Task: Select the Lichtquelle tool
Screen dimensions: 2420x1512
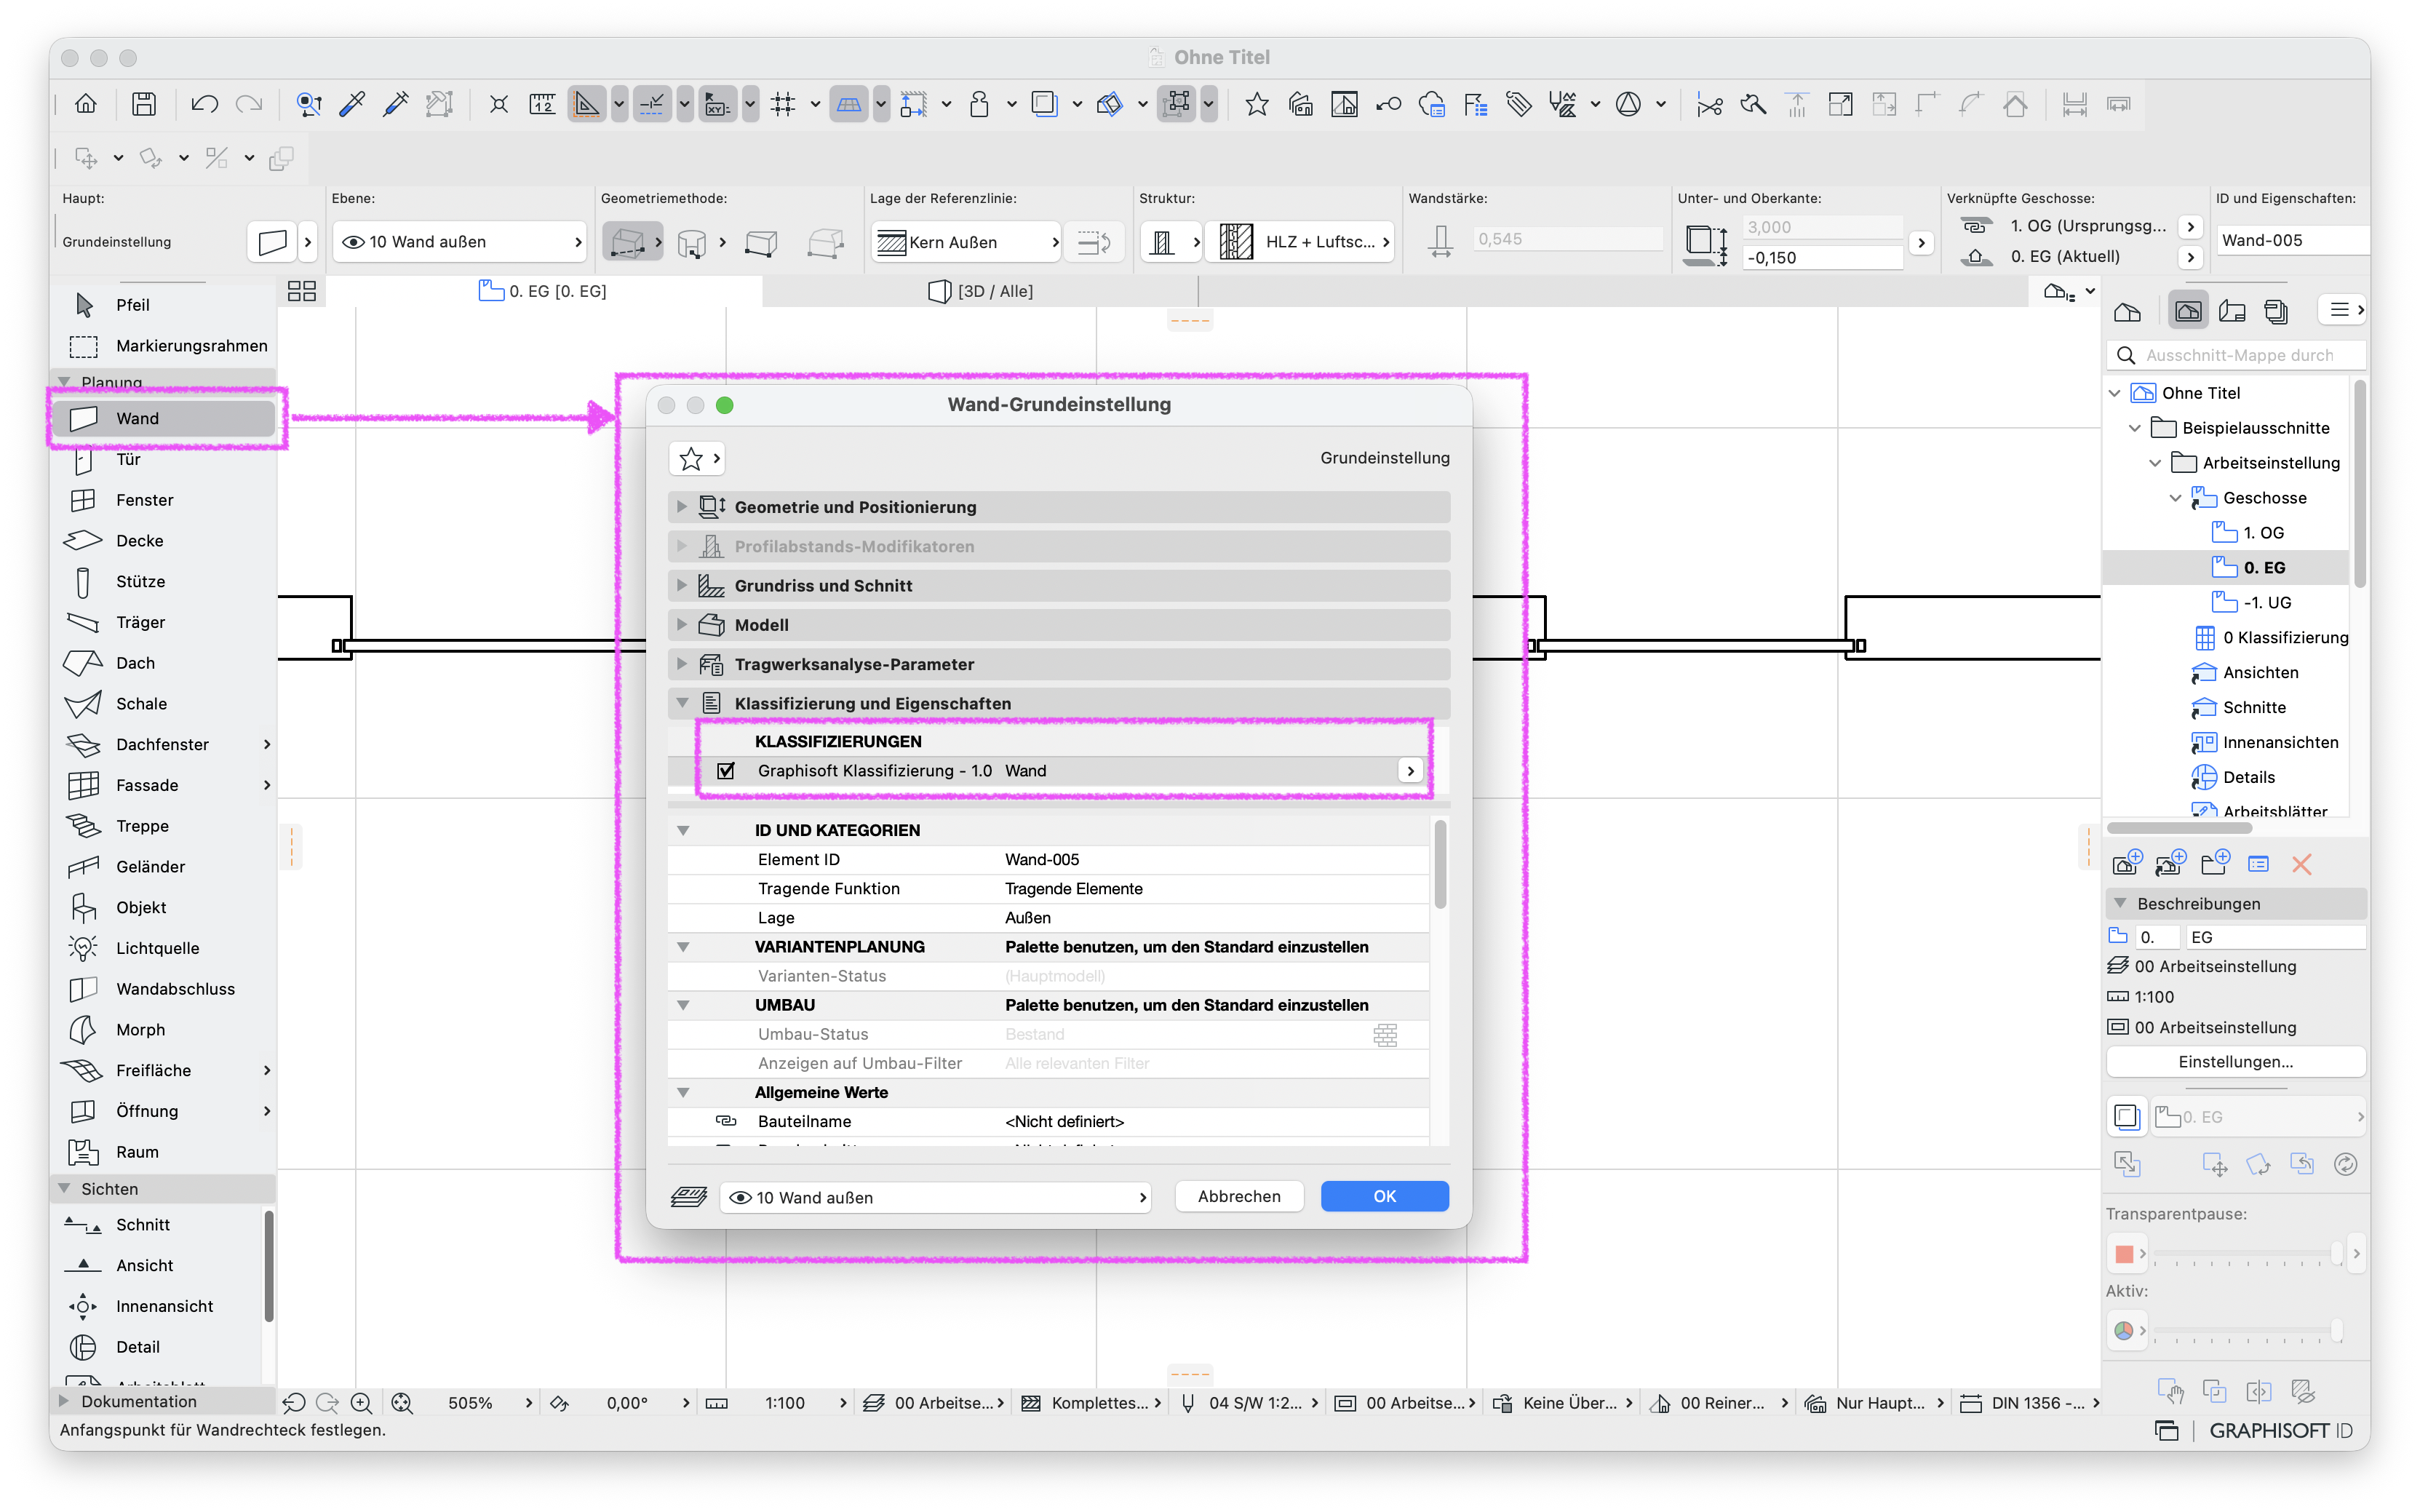Action: click(x=157, y=948)
